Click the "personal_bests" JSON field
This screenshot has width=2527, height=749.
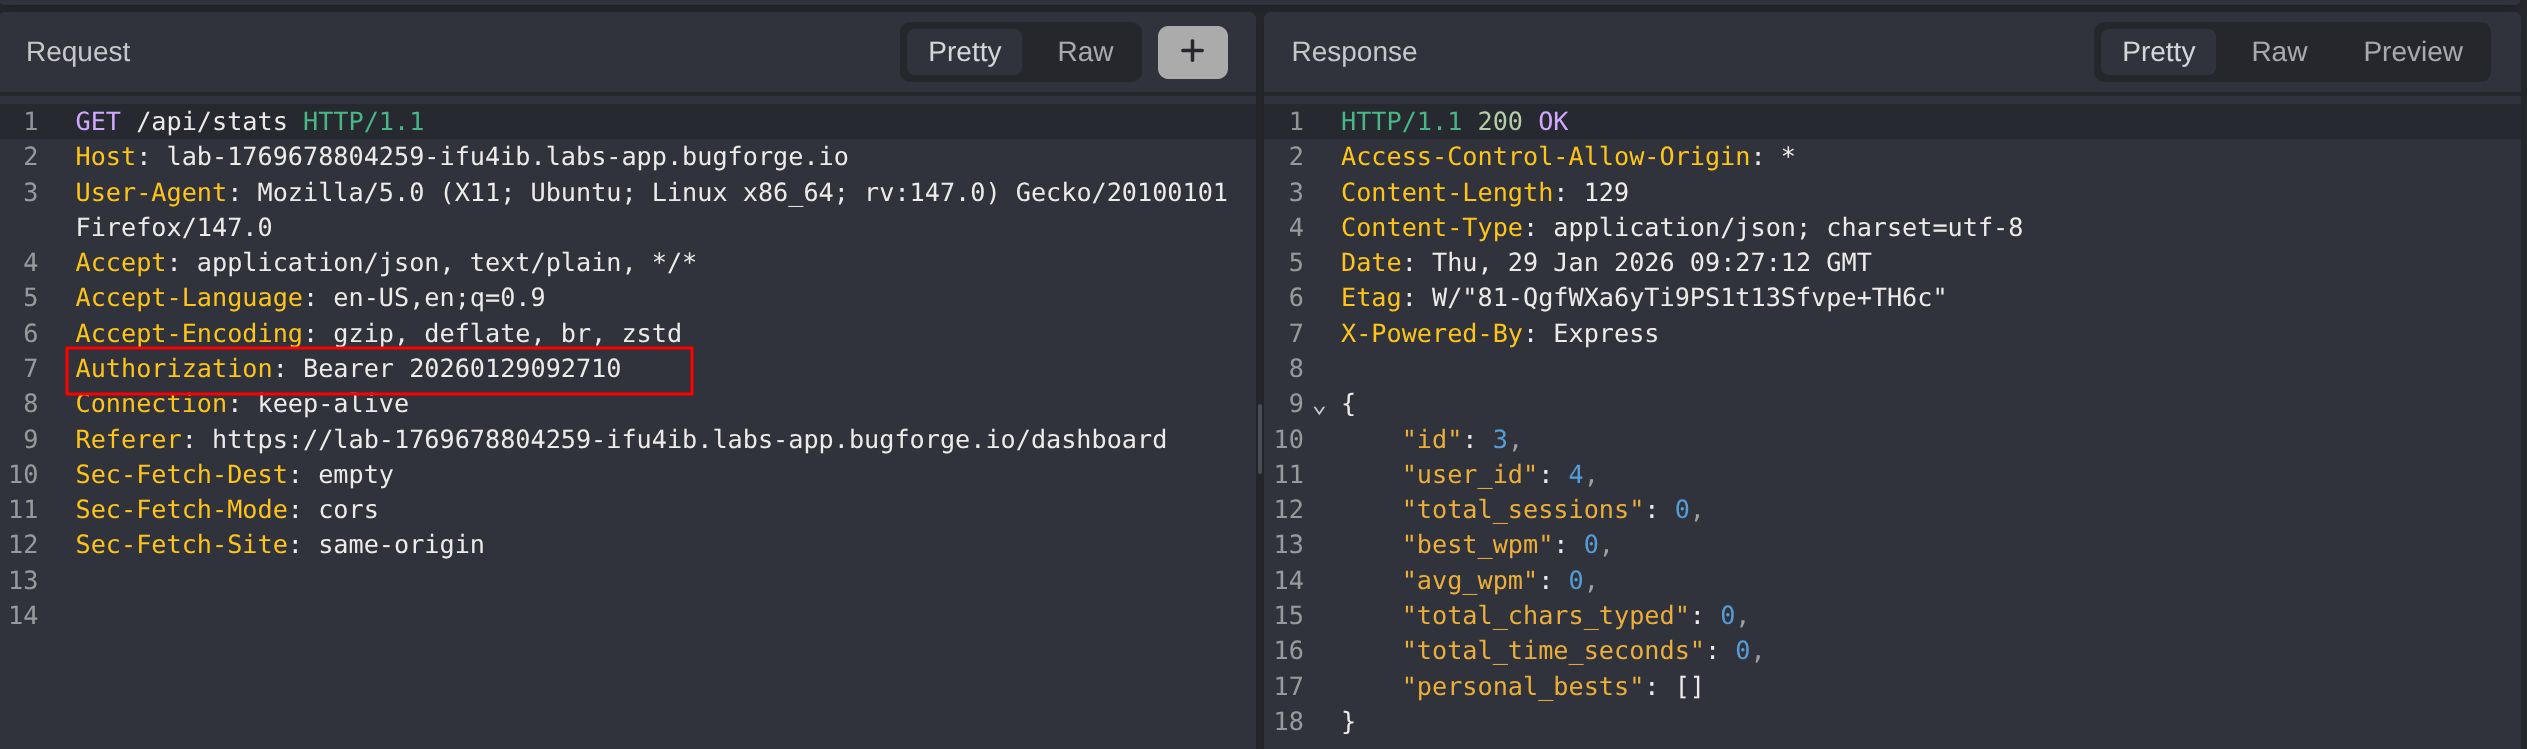coord(1522,687)
